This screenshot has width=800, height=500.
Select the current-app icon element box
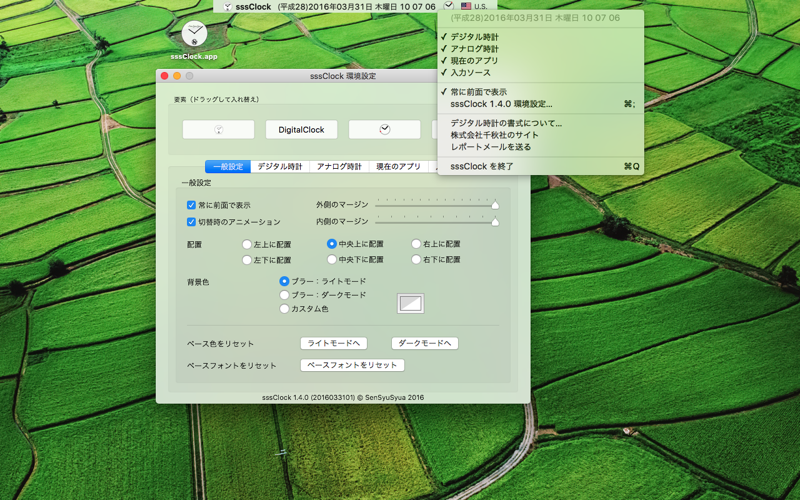click(x=218, y=130)
